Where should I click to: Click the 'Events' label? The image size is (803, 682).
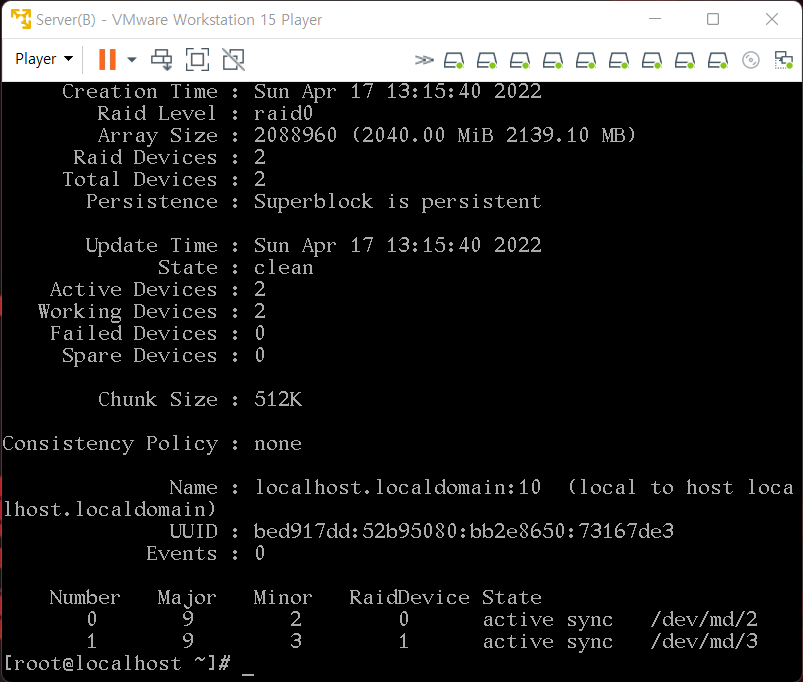[182, 554]
